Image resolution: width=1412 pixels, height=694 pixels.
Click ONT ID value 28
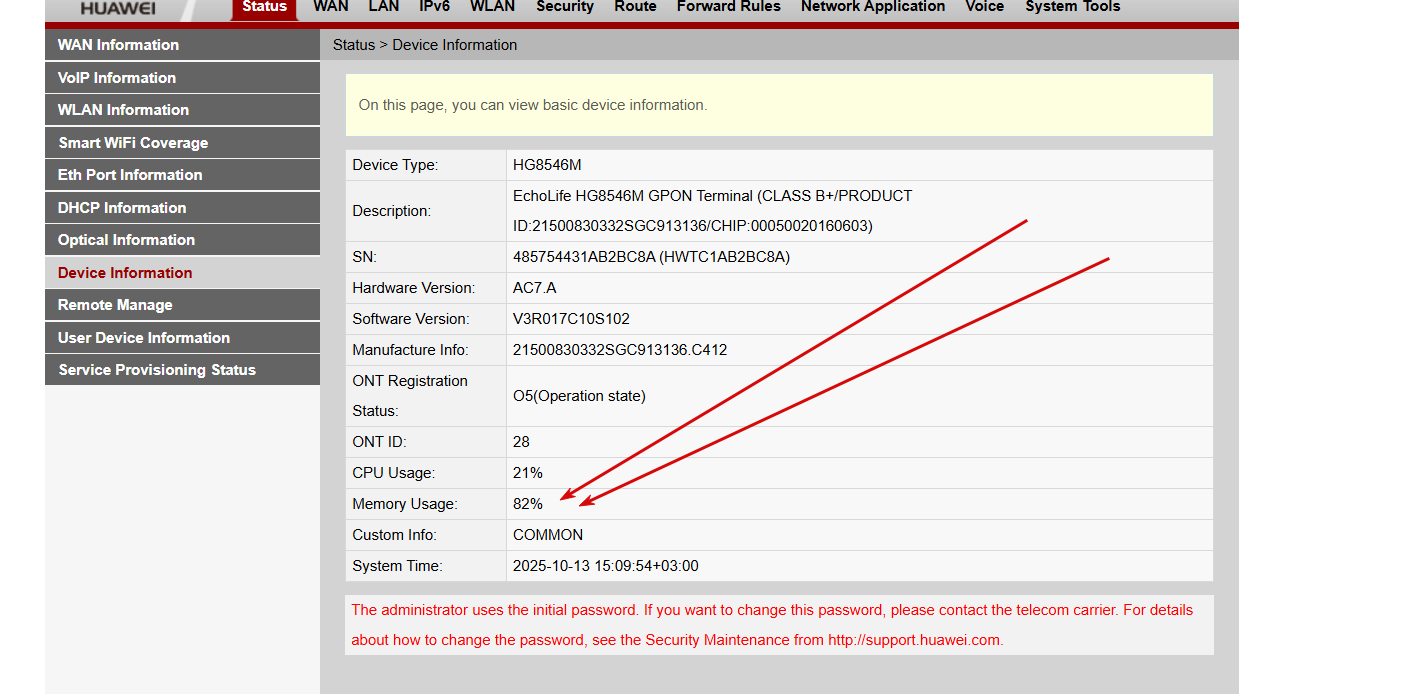(x=521, y=442)
